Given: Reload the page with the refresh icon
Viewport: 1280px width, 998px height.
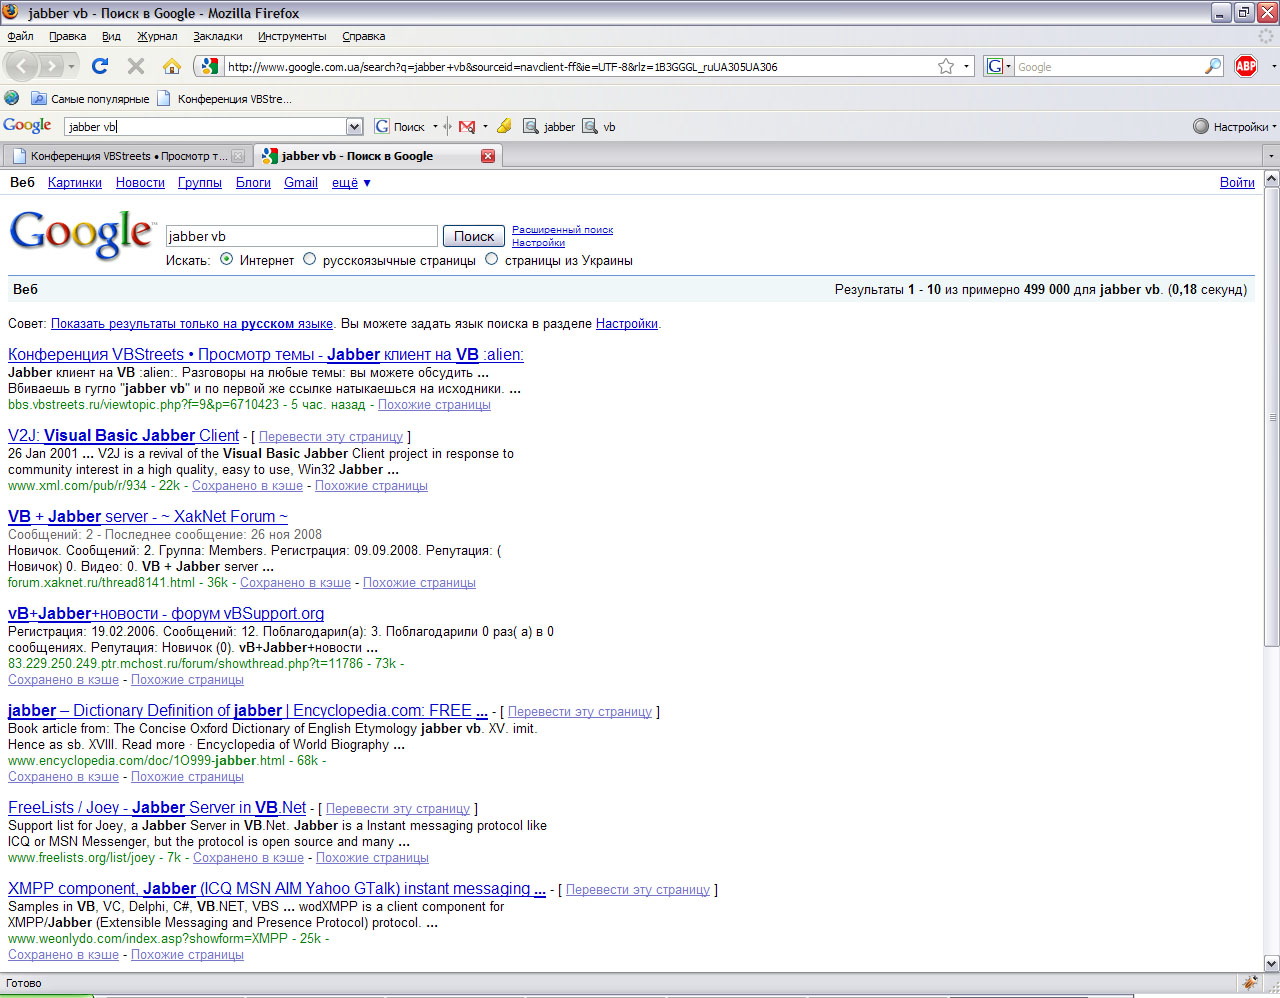Looking at the screenshot, I should click(100, 66).
